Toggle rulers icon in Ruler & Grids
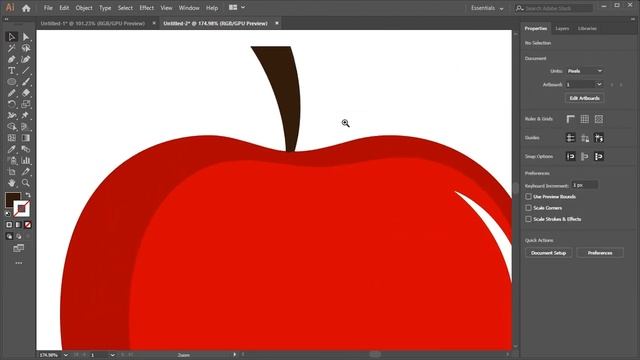Viewport: 640px width, 360px height. pyautogui.click(x=571, y=119)
